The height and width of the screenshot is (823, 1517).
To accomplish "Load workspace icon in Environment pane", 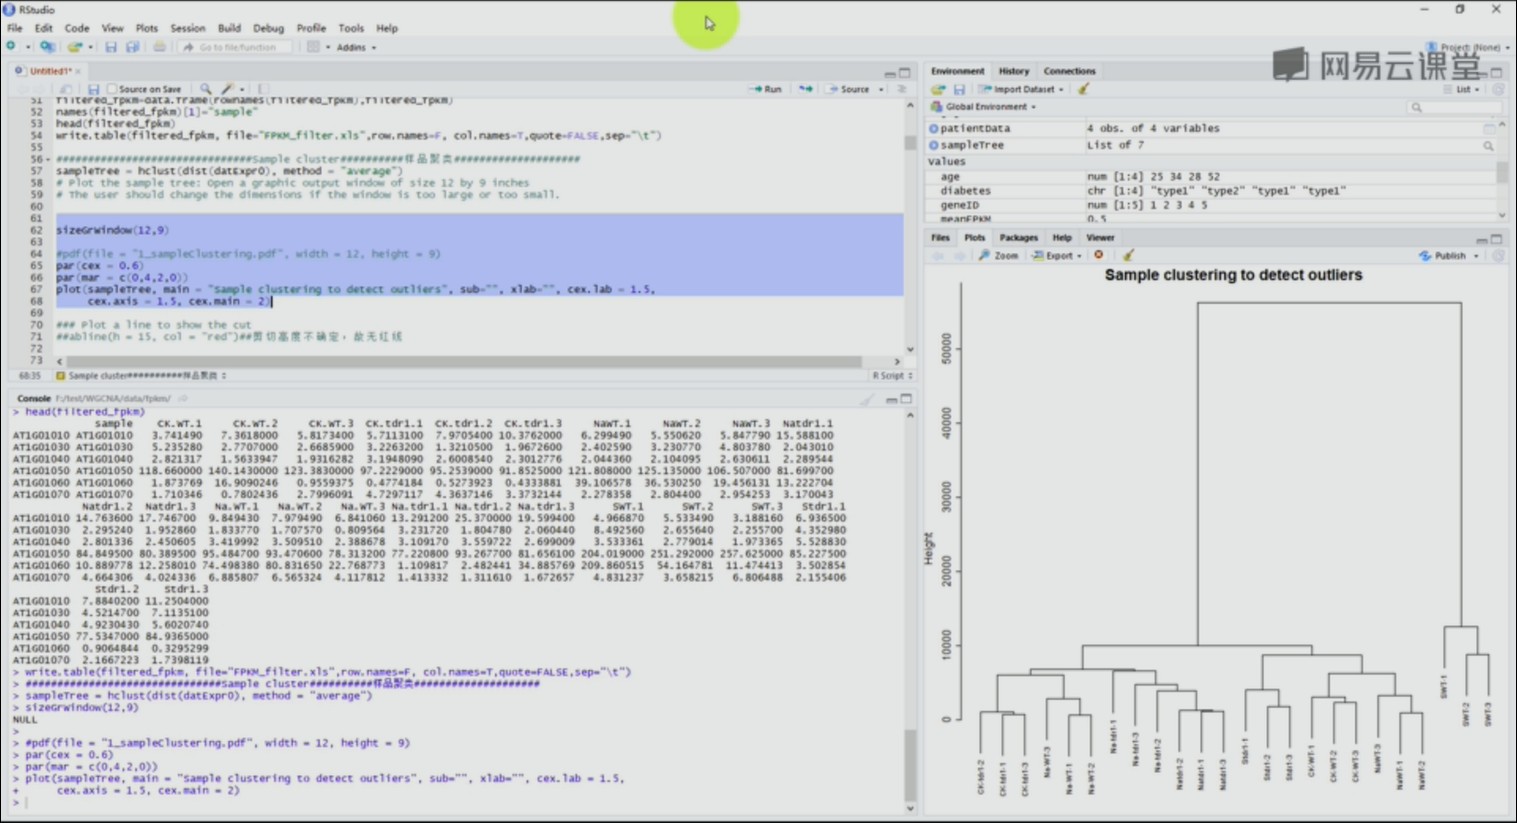I will click(x=938, y=89).
